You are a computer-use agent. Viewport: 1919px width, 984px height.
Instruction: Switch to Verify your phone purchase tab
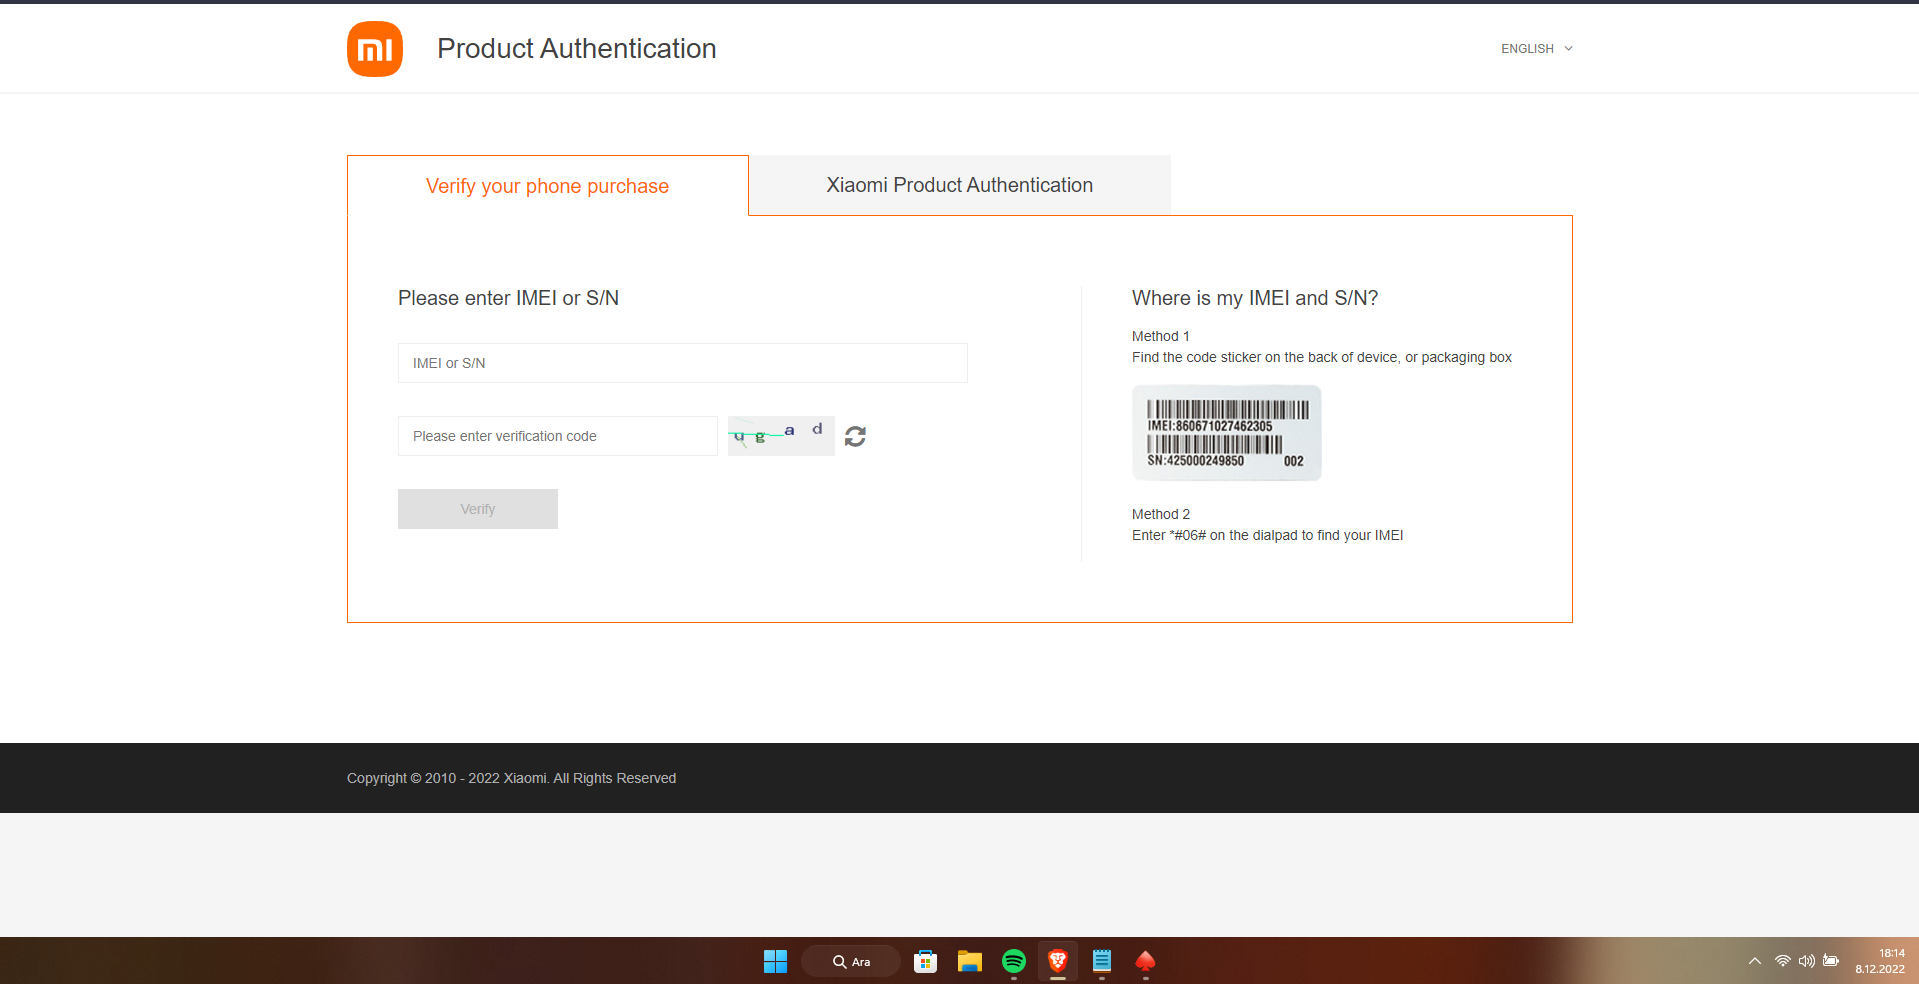[x=548, y=186]
